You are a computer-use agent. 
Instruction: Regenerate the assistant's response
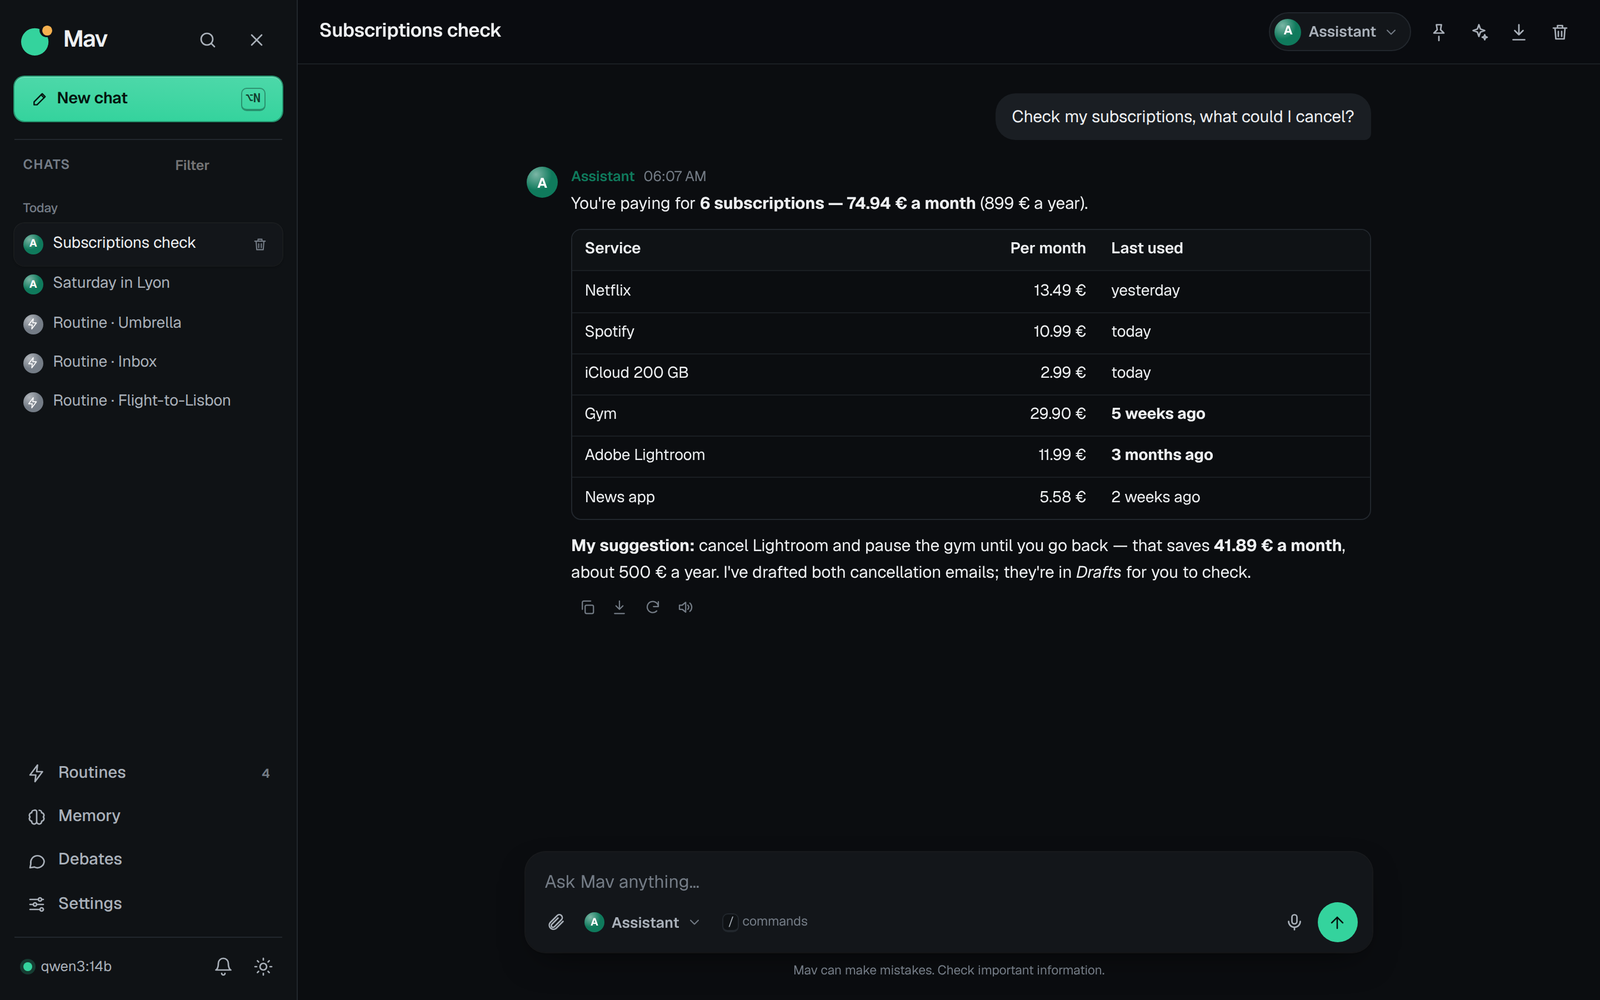click(653, 607)
